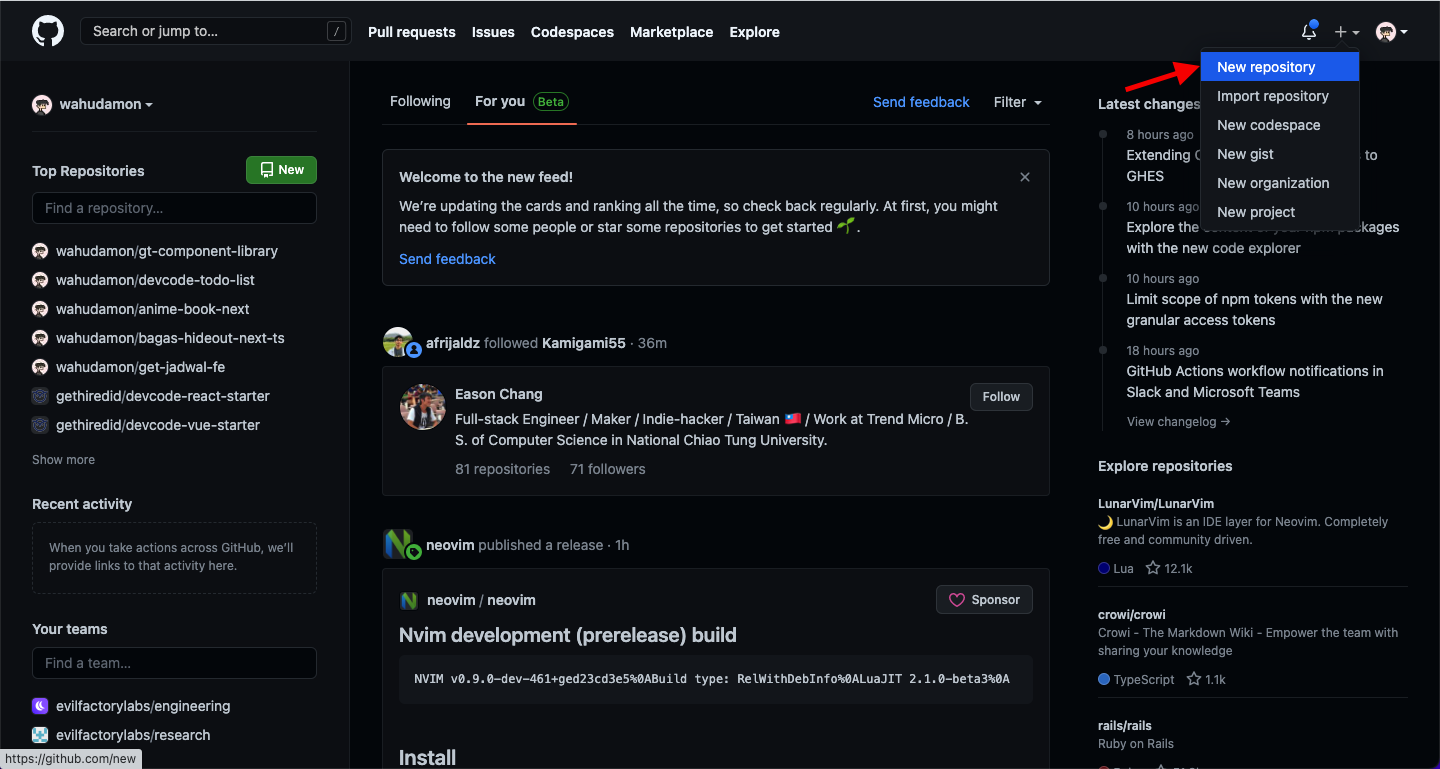Select New gist menu item

1280,154
